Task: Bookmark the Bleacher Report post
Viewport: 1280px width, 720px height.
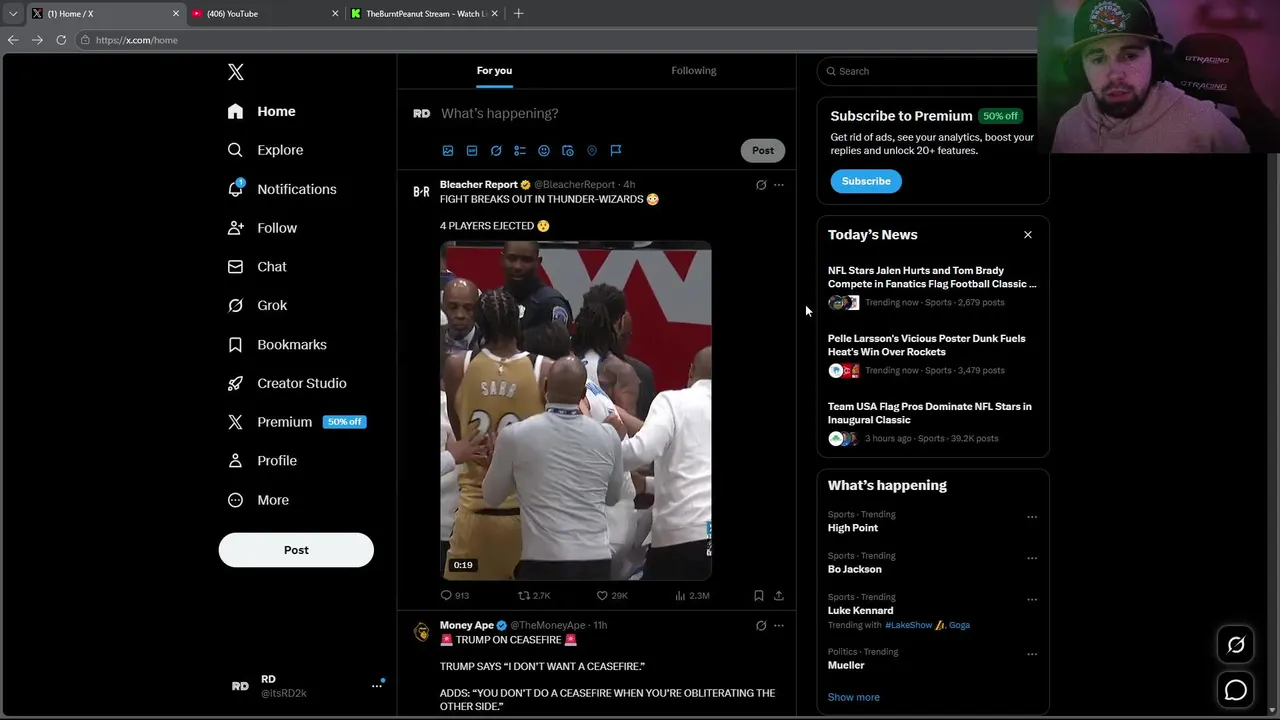Action: click(x=759, y=596)
